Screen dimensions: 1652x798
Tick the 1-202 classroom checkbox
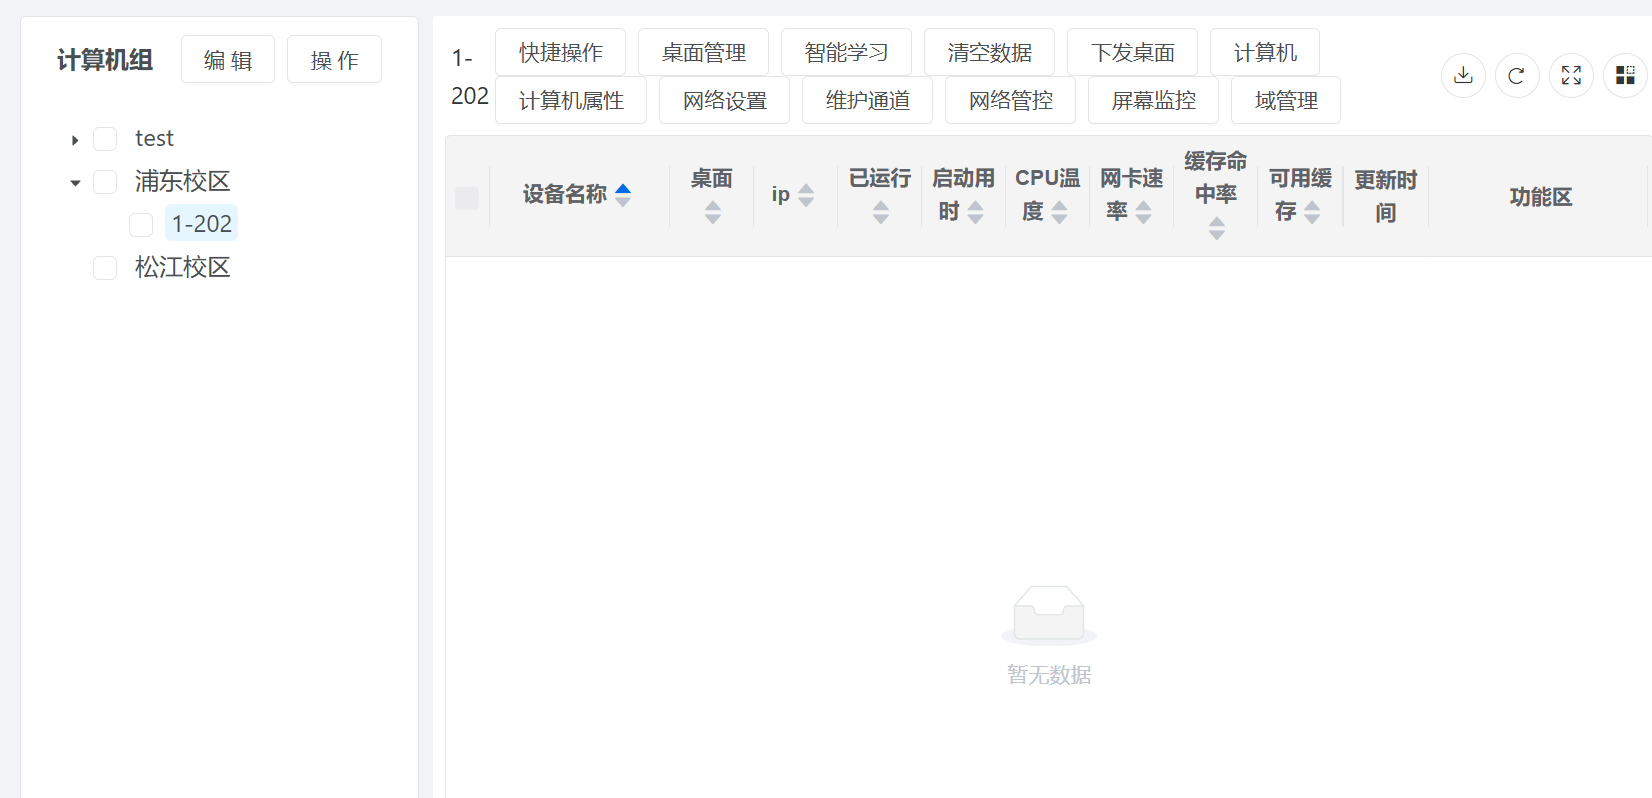[141, 225]
